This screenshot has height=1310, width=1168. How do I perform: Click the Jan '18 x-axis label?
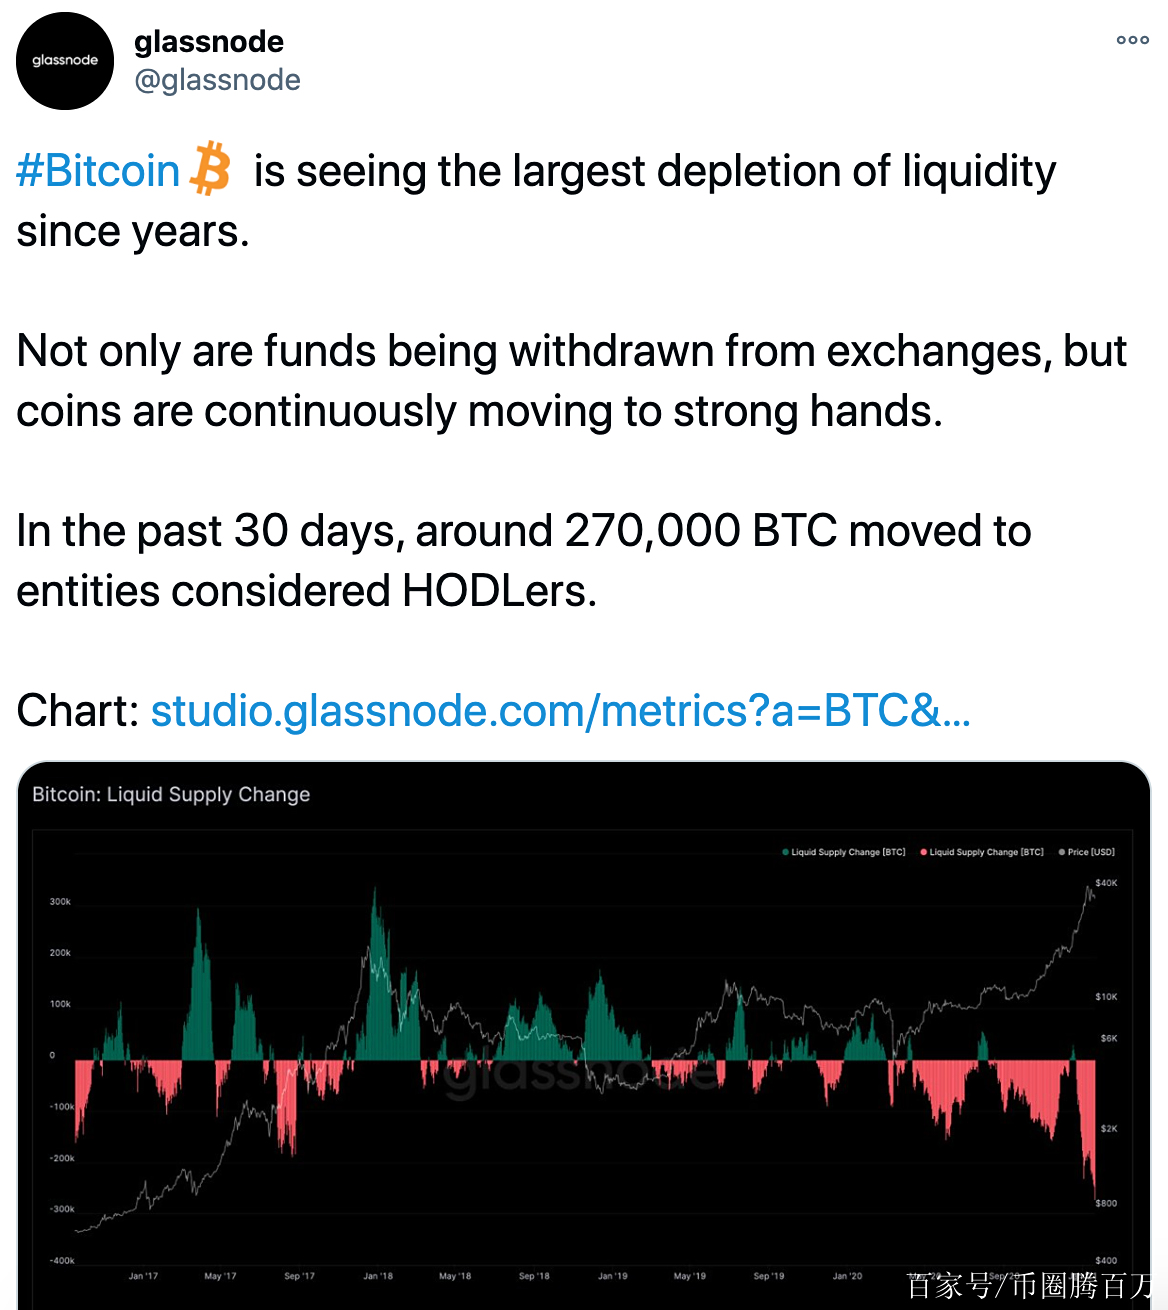click(x=378, y=1276)
